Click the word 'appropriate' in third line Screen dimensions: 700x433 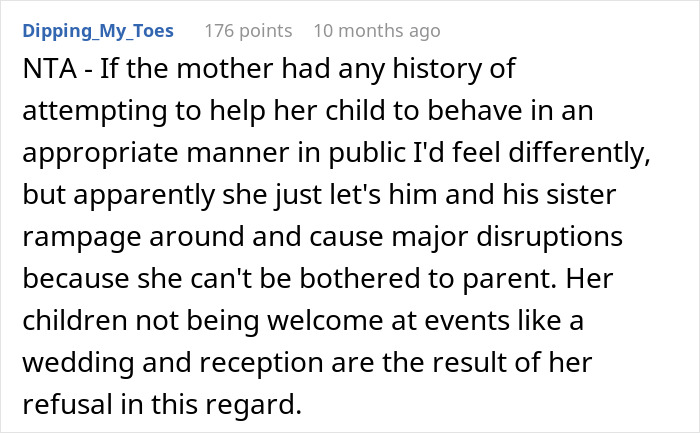(x=100, y=154)
